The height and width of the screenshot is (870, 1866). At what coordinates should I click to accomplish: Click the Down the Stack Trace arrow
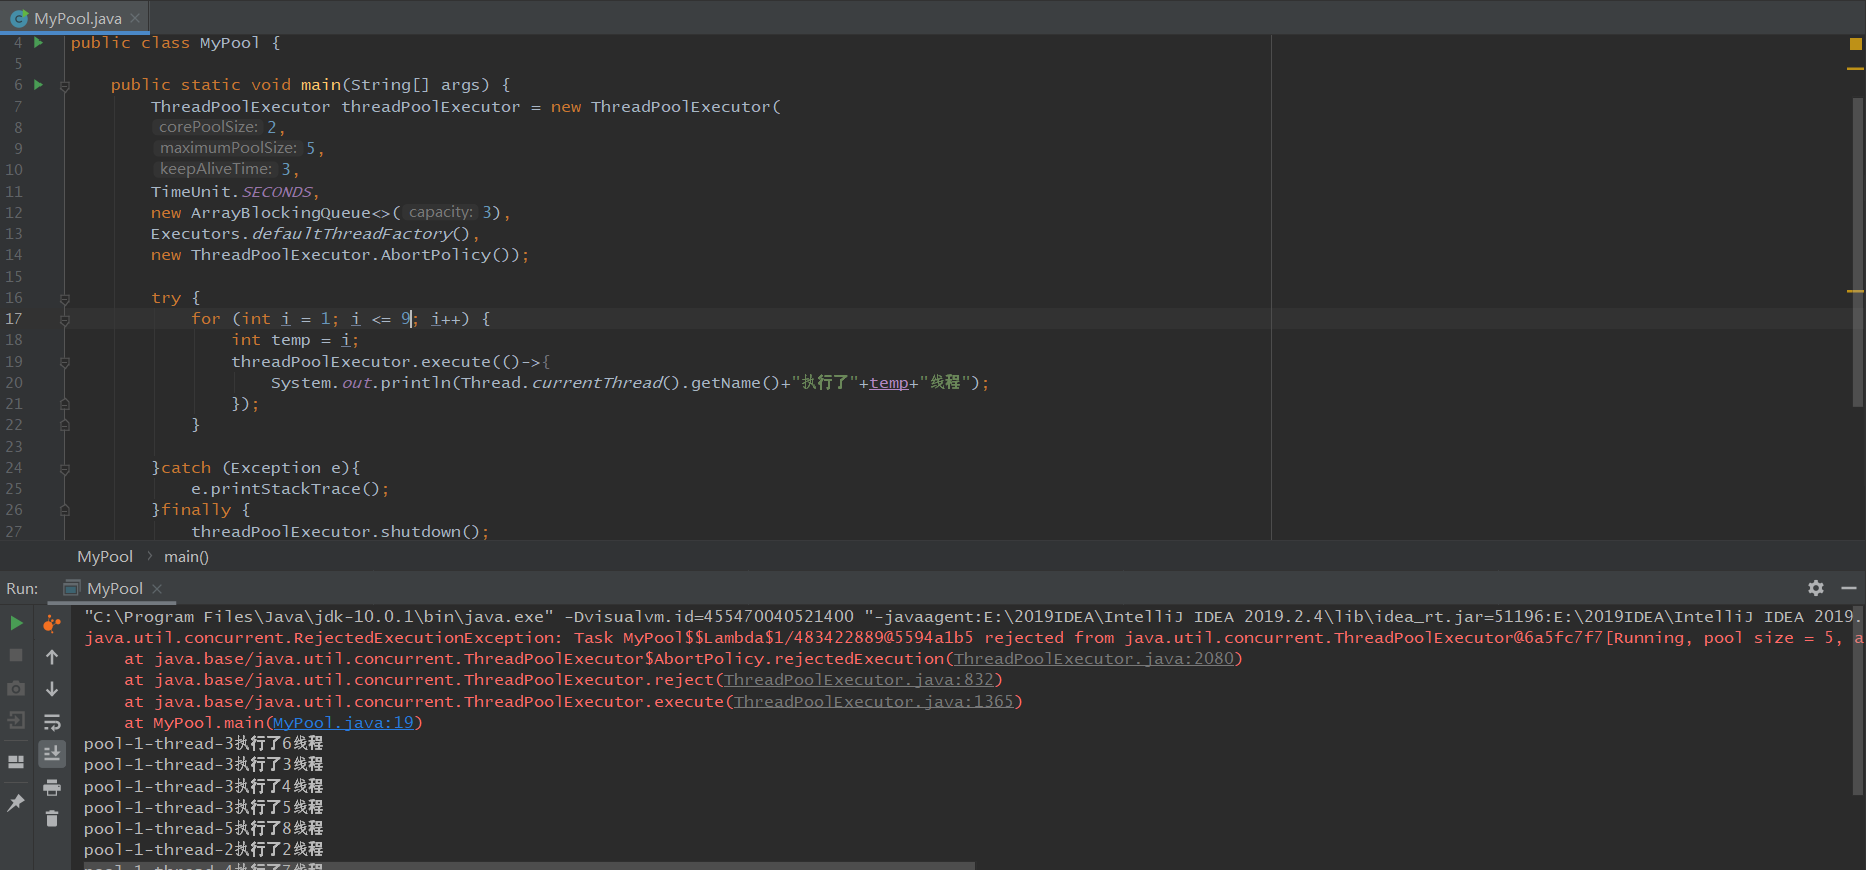(52, 689)
